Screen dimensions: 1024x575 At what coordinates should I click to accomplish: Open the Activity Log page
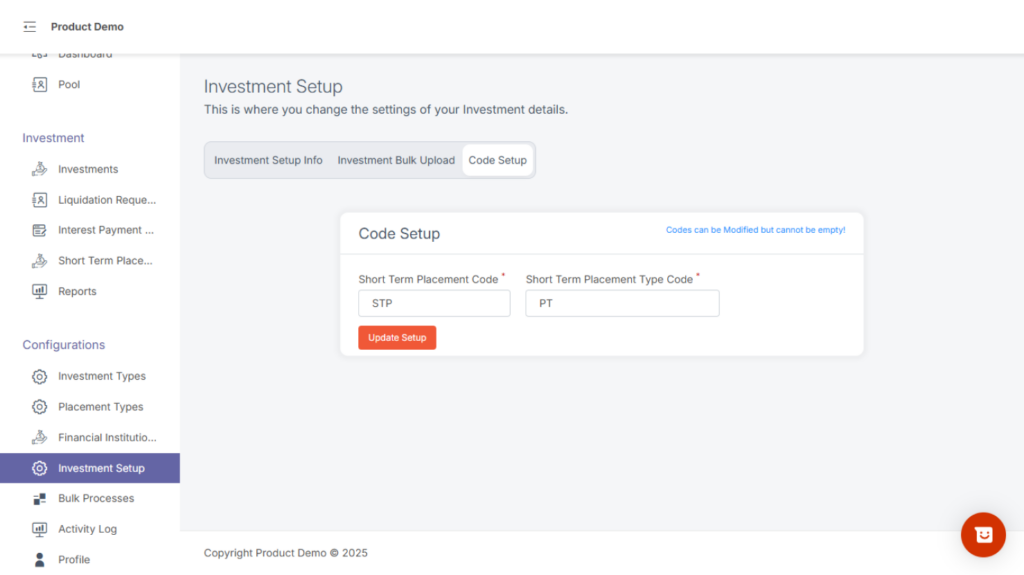tap(87, 529)
